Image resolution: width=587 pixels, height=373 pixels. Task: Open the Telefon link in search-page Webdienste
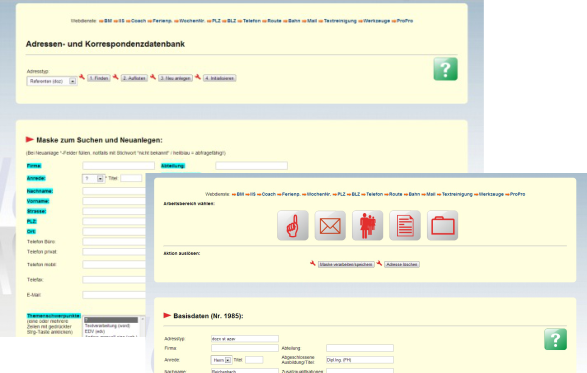pos(252,21)
